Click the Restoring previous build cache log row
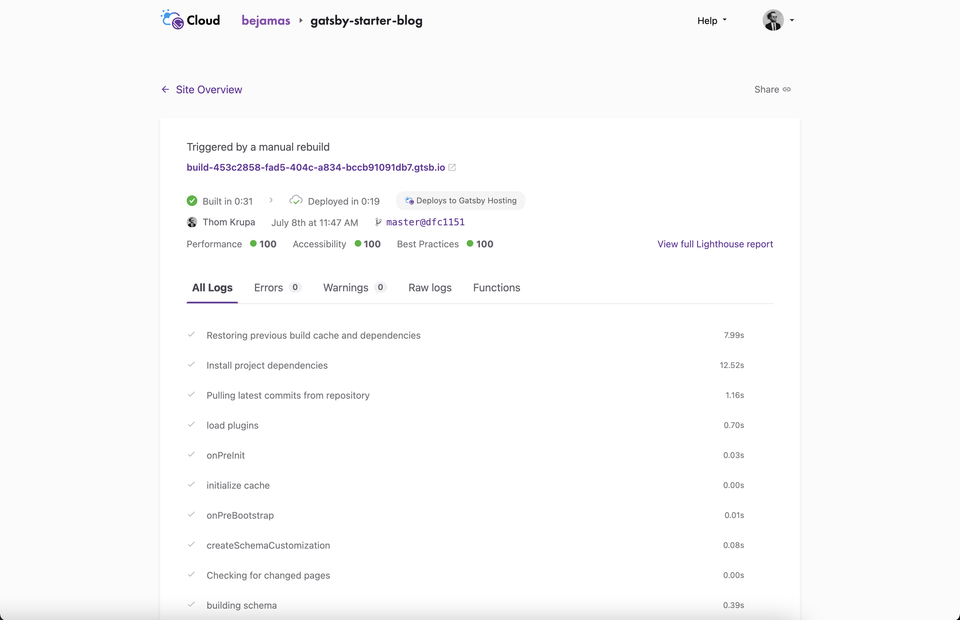The image size is (960, 620). [480, 335]
